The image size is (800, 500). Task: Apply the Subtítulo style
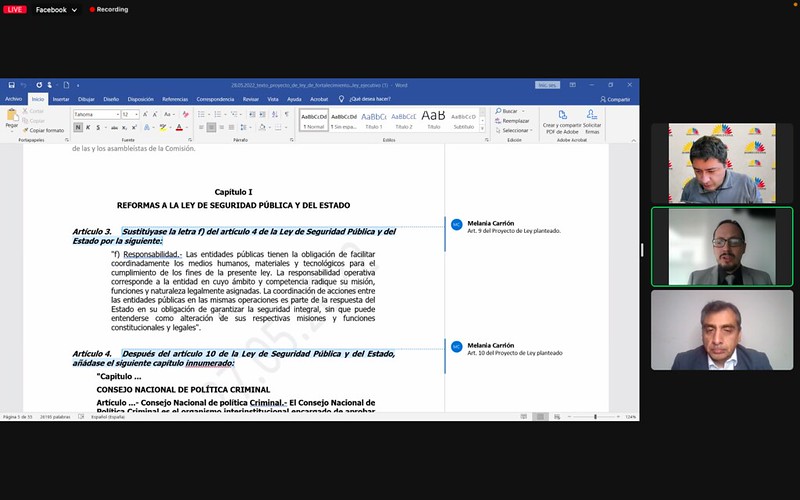pos(464,121)
